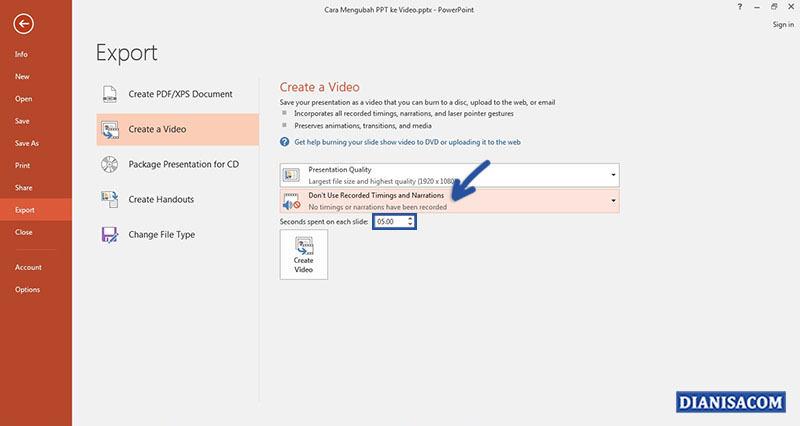Click the Change File Type icon
The image size is (800, 426).
(110, 235)
